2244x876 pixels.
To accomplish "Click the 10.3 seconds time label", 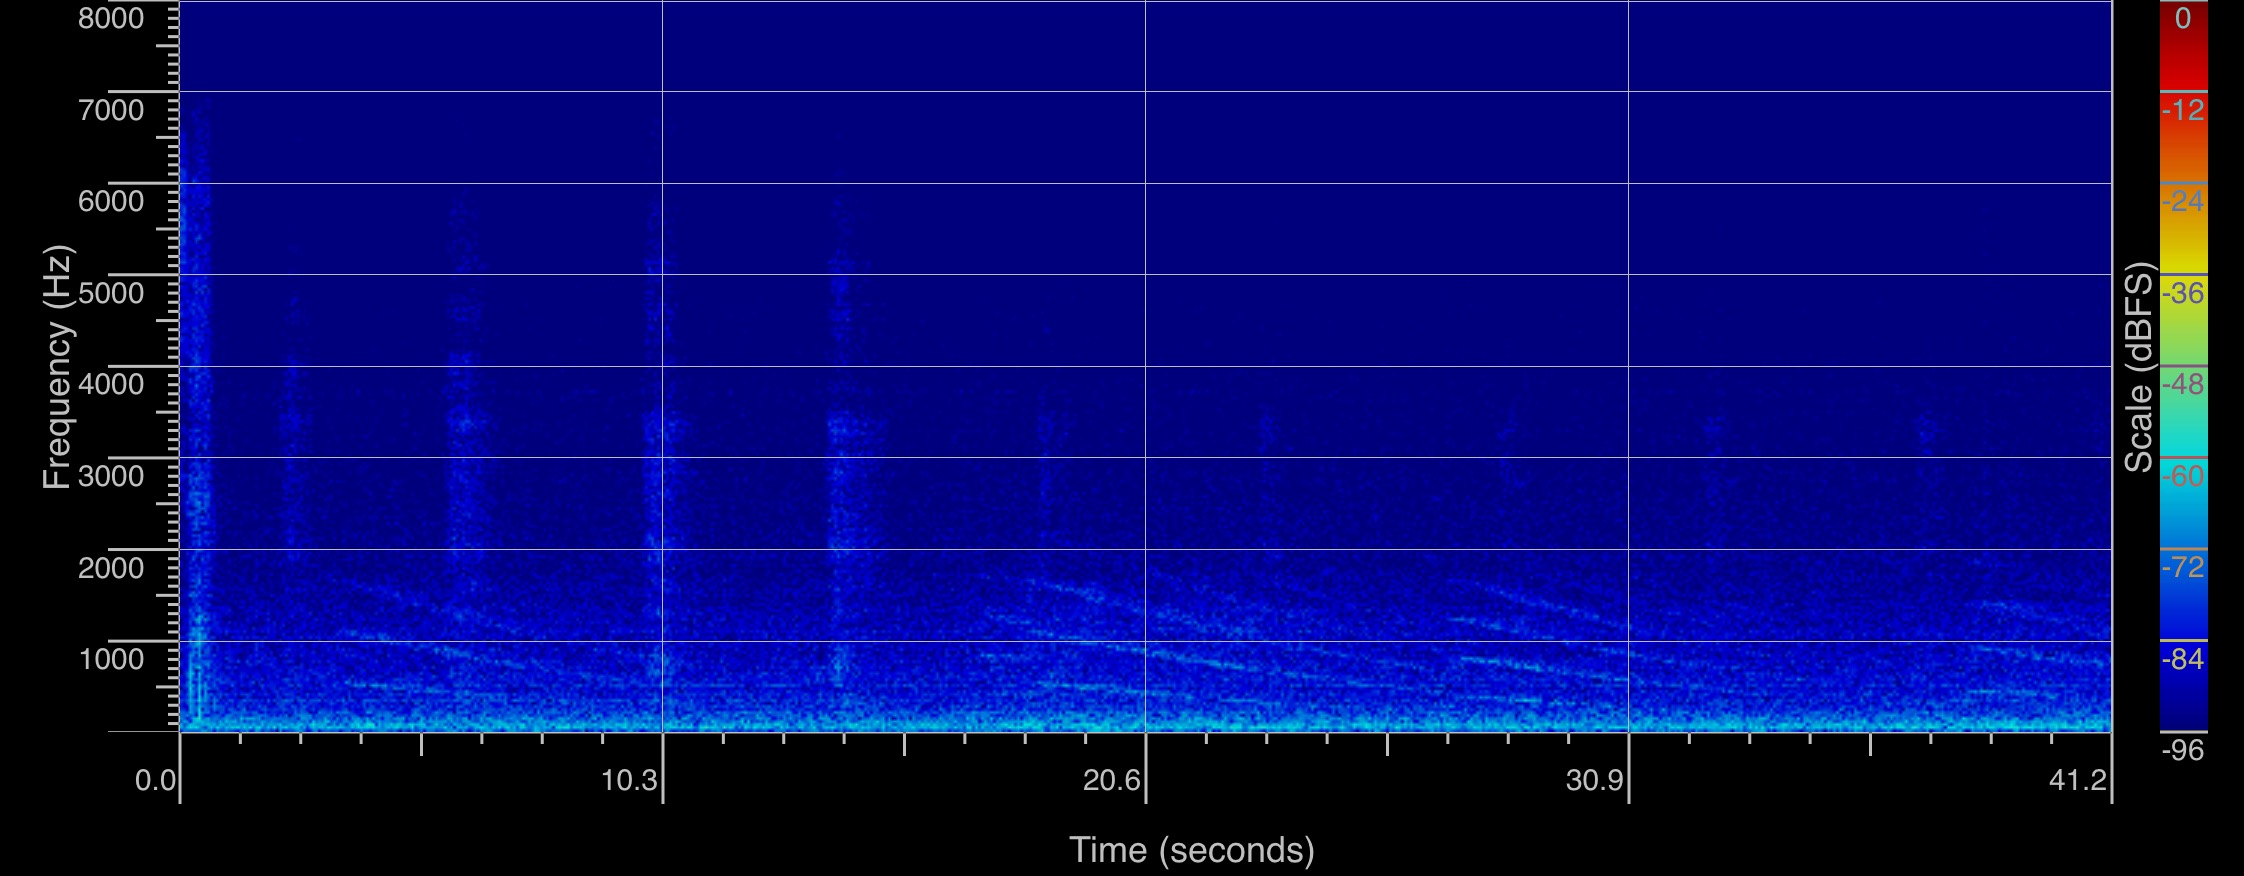I will point(629,780).
